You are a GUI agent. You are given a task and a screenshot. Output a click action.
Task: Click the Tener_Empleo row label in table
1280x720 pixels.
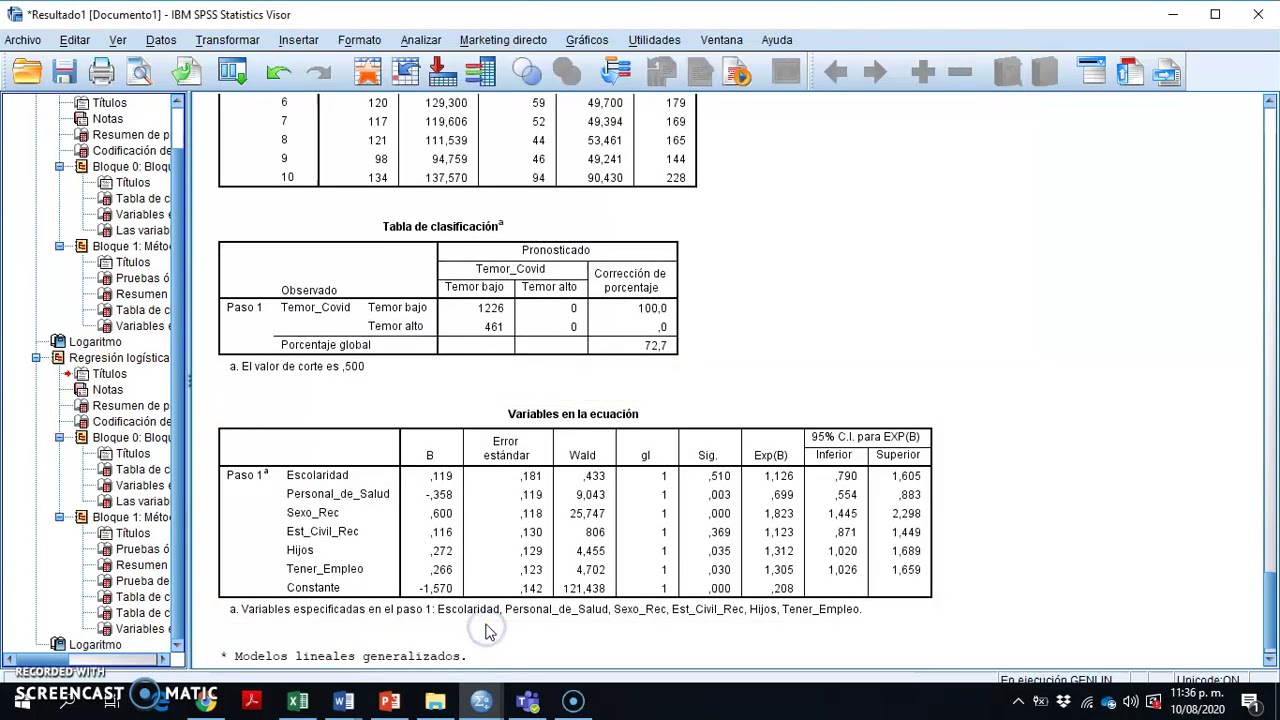click(x=325, y=569)
